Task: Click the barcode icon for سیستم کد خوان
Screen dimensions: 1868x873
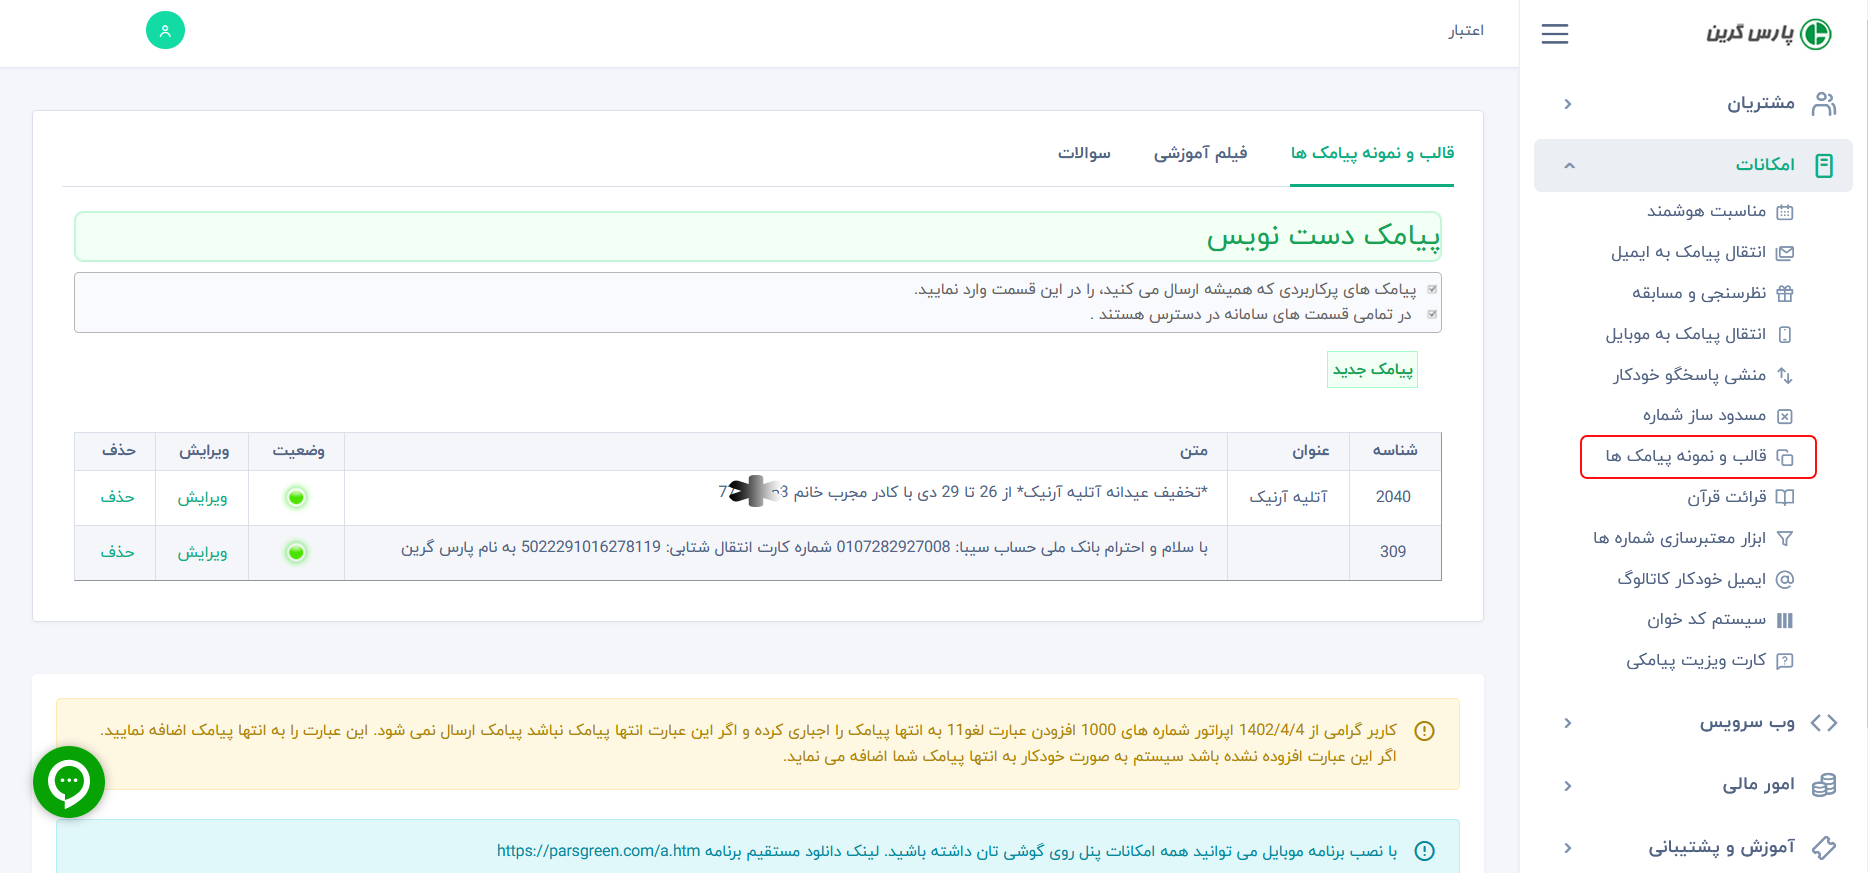Action: pos(1784,620)
